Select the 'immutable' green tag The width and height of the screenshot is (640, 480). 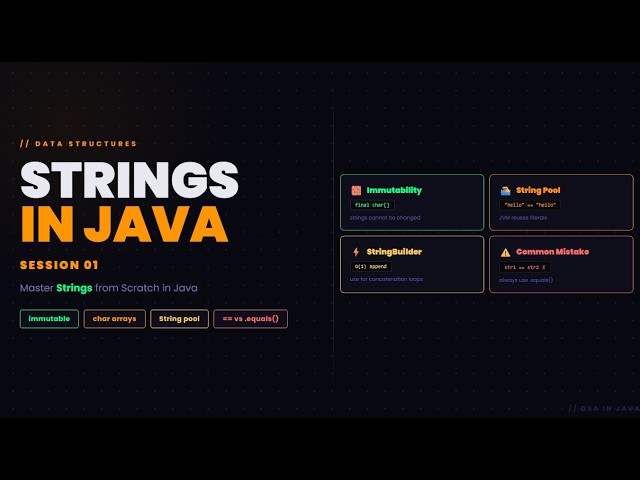point(49,319)
